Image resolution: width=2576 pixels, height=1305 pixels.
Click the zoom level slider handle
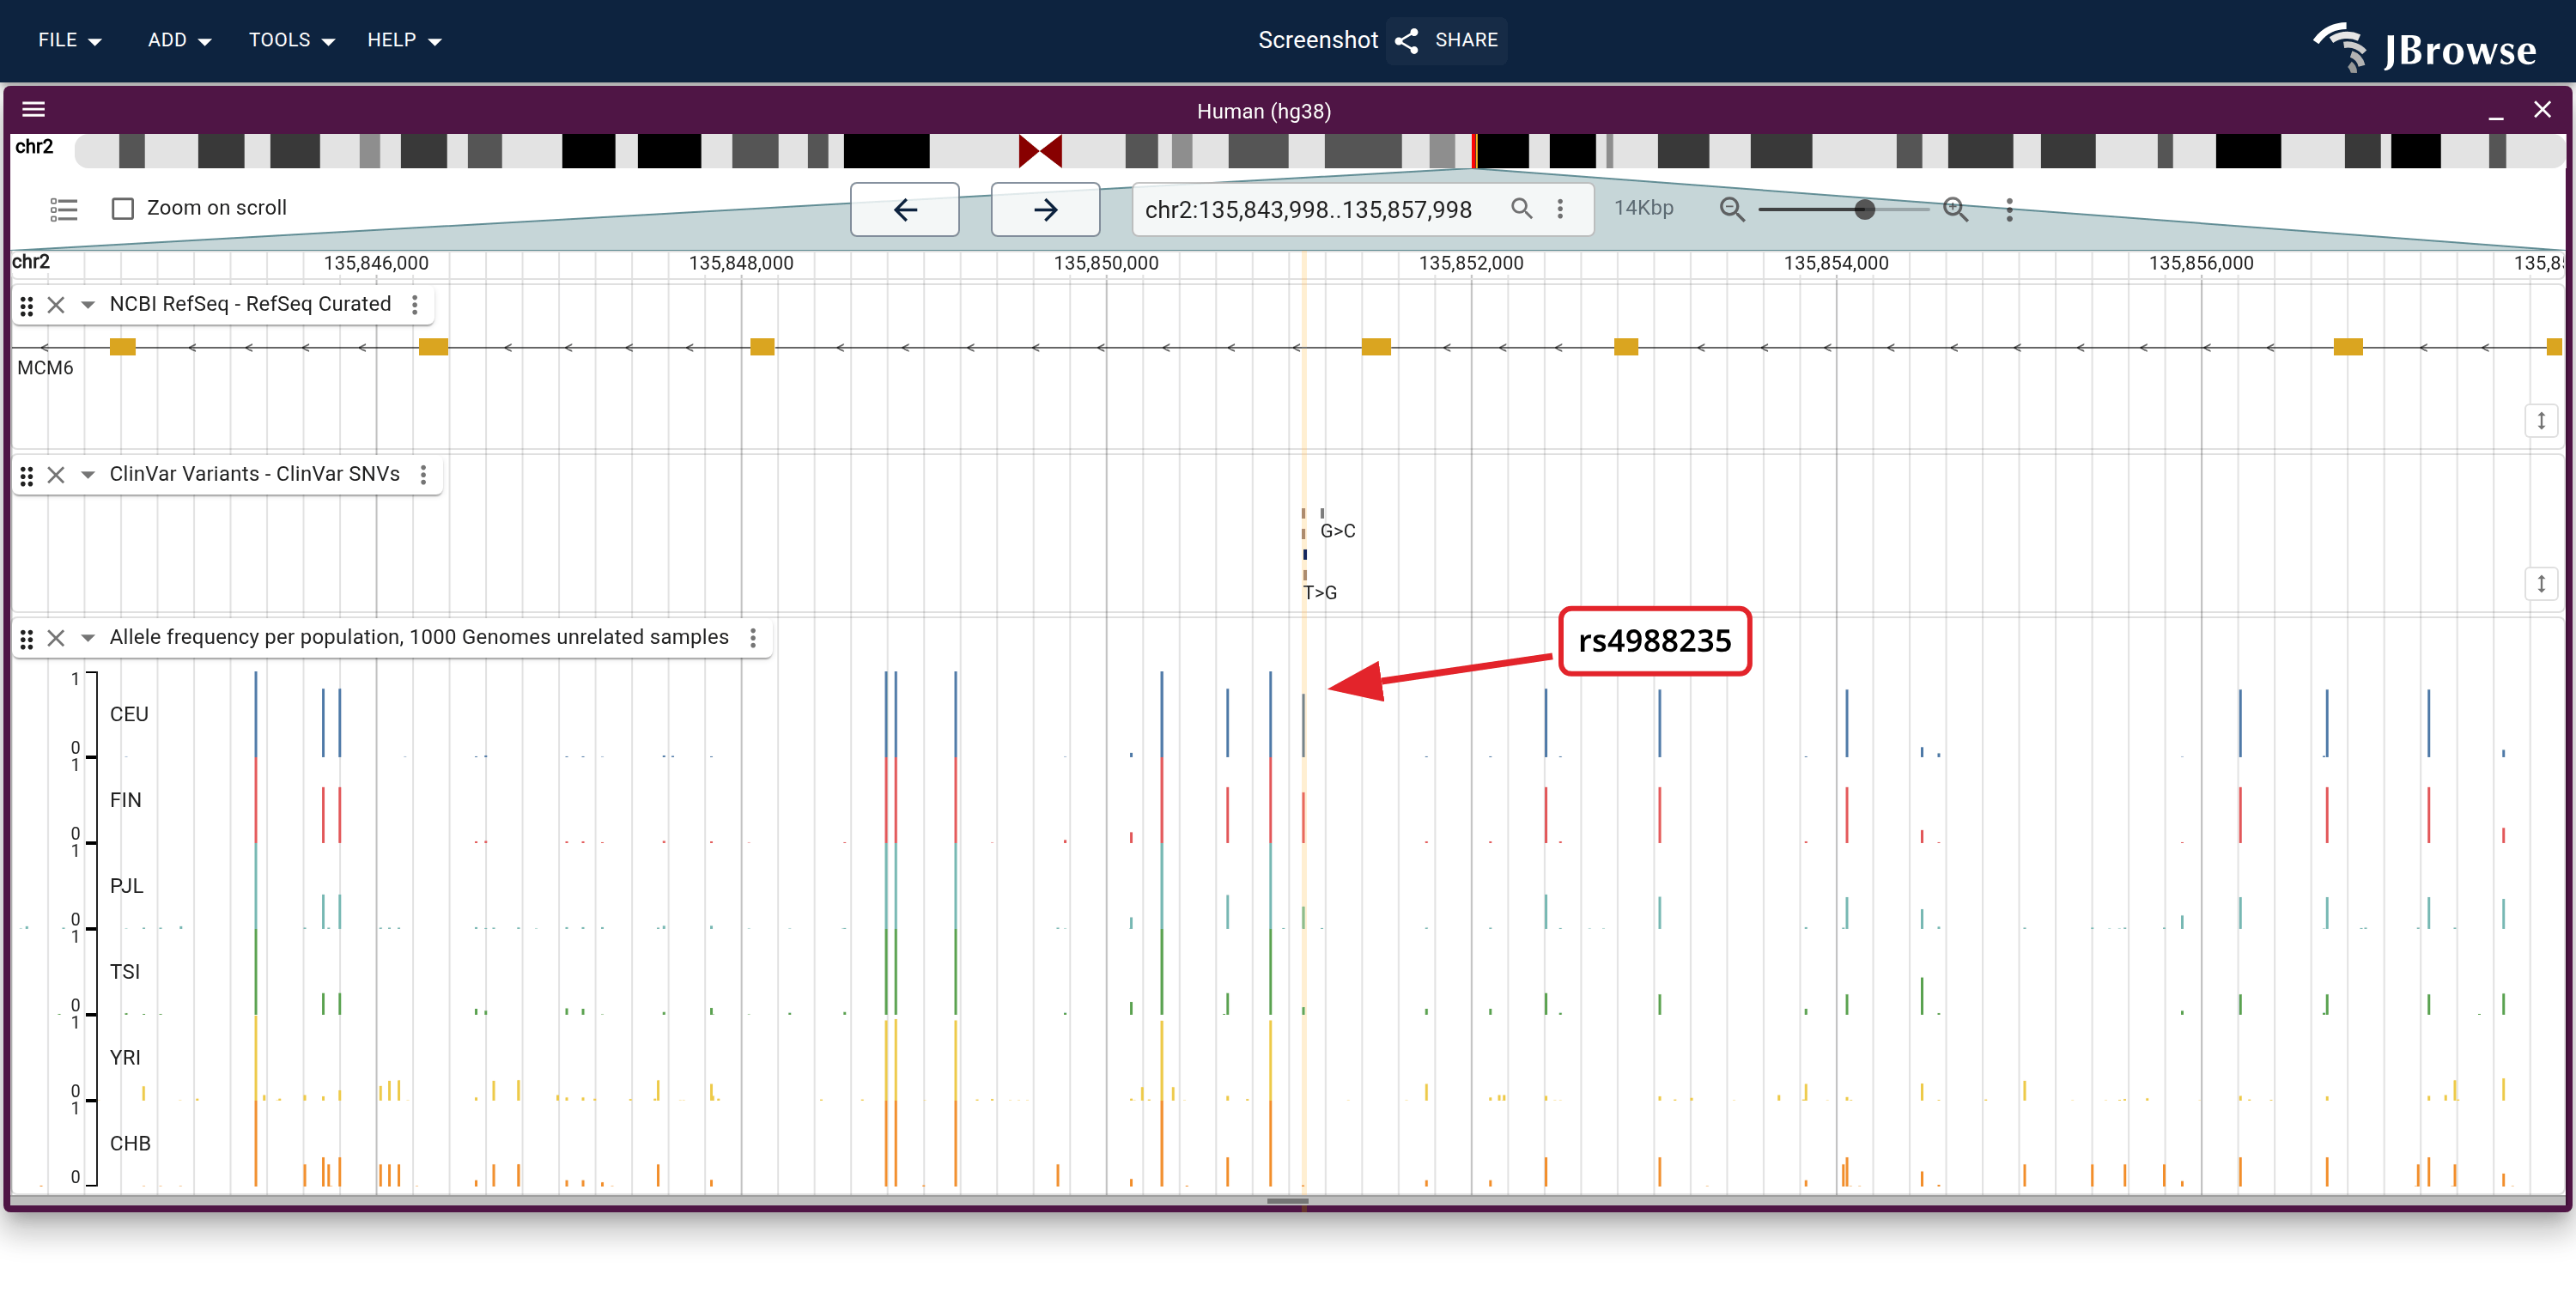[1864, 209]
